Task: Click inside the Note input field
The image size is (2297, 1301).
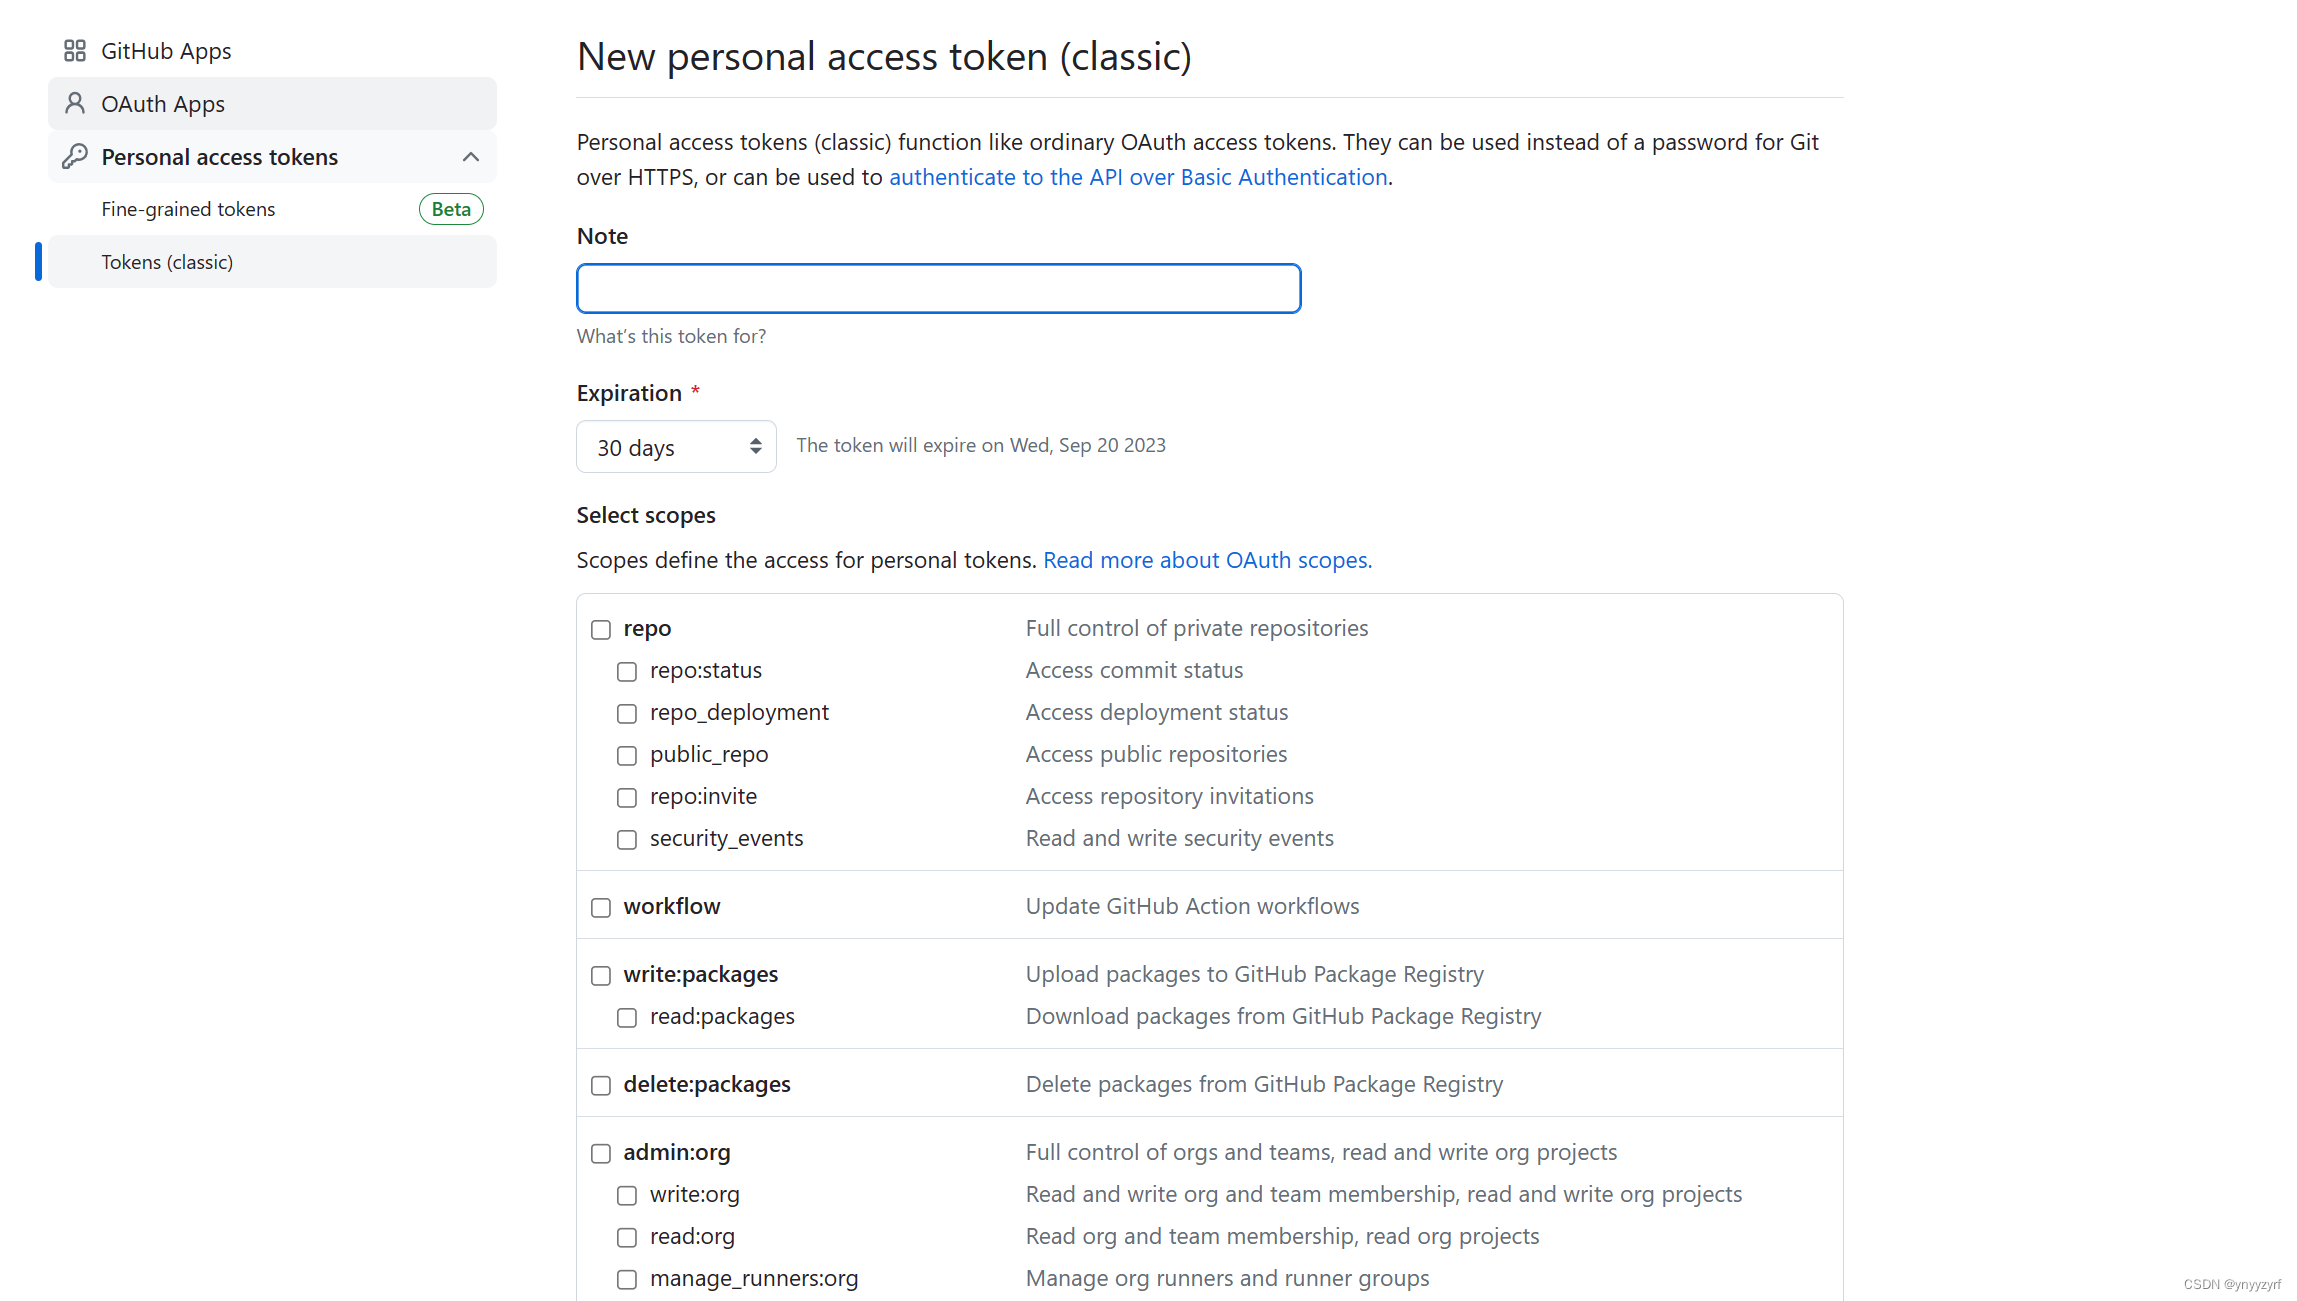Action: click(x=938, y=288)
